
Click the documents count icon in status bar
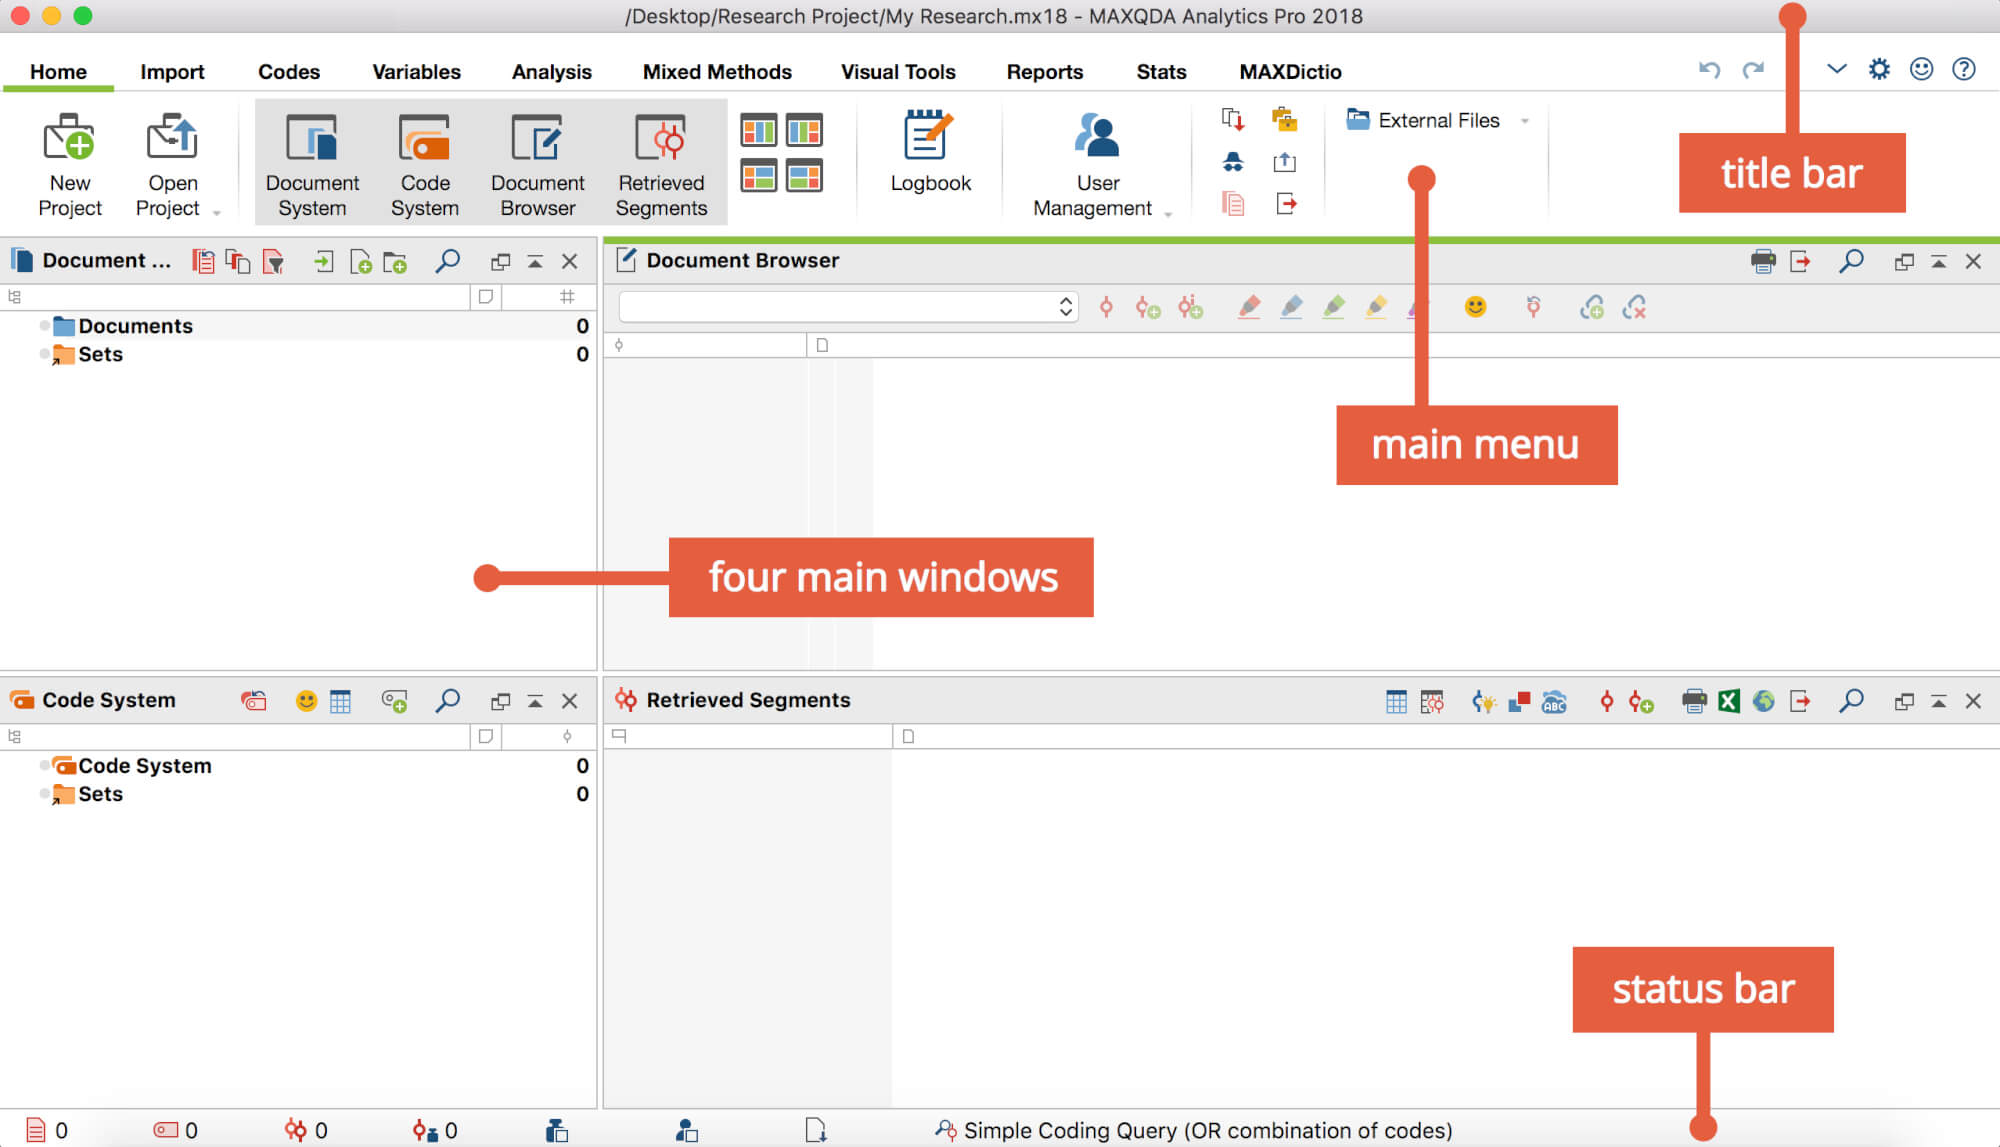[x=36, y=1130]
